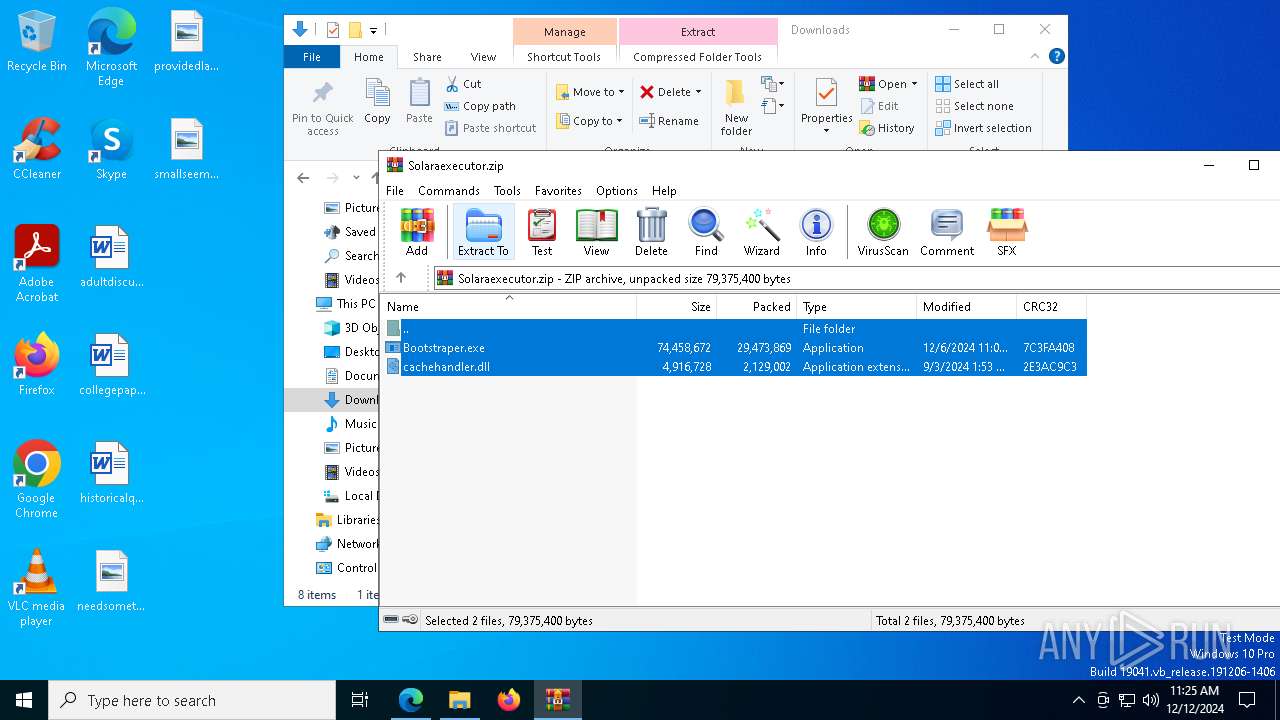Open Share tab in File Explorer
Image resolution: width=1280 pixels, height=720 pixels.
tap(427, 57)
